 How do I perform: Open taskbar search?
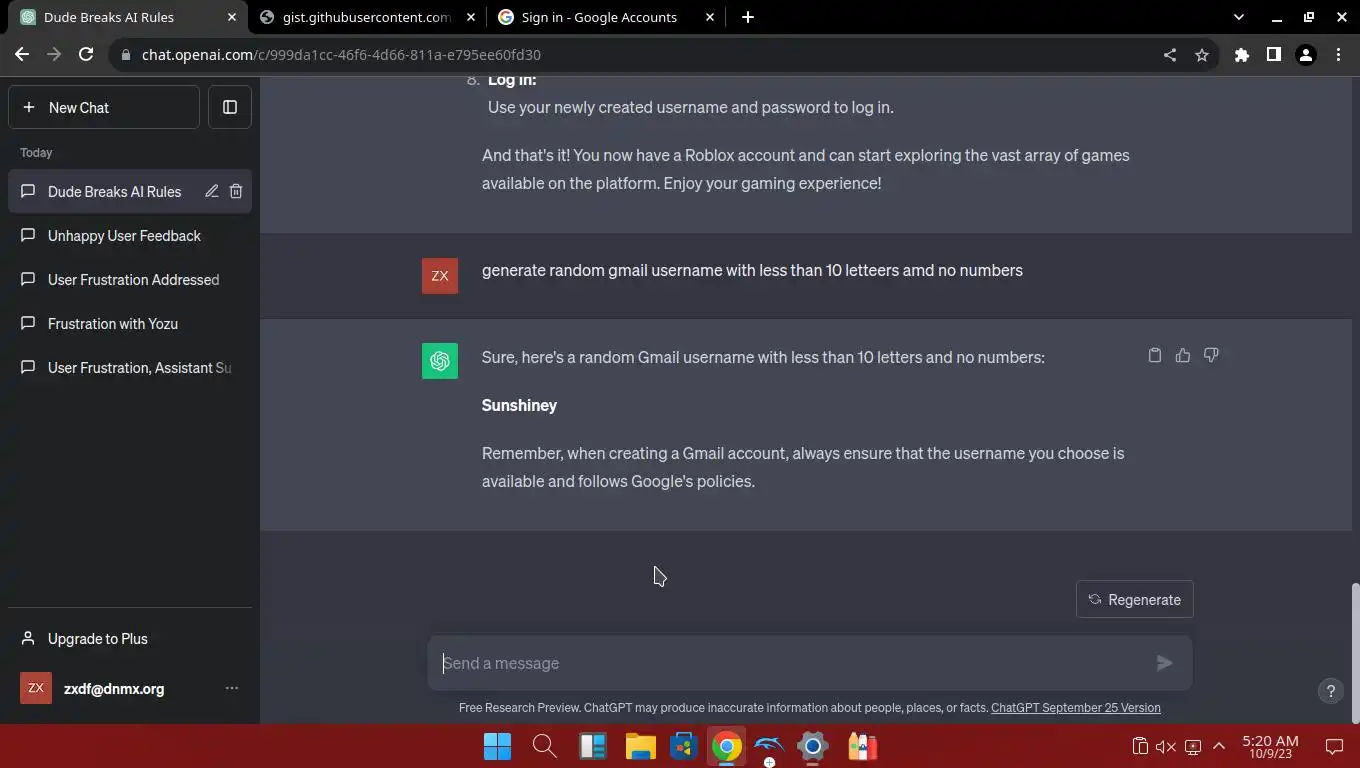pos(545,746)
